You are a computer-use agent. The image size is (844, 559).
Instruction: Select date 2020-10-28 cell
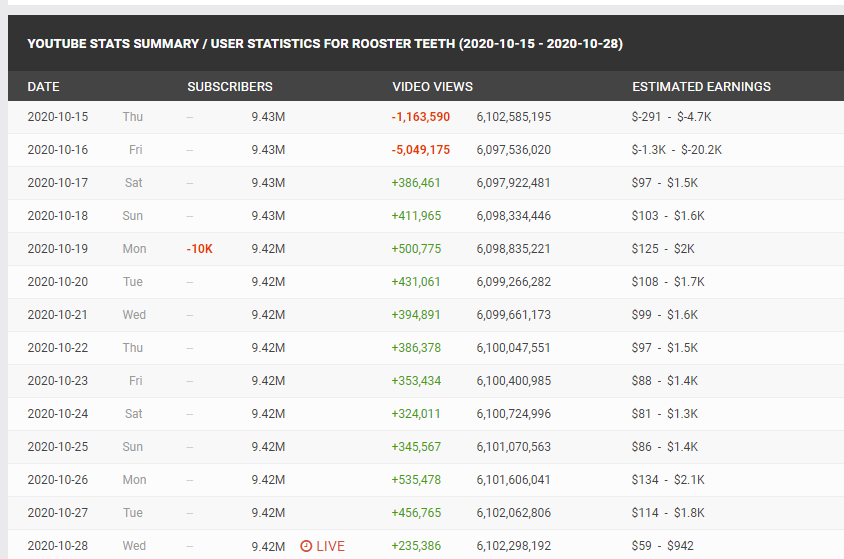click(x=58, y=546)
